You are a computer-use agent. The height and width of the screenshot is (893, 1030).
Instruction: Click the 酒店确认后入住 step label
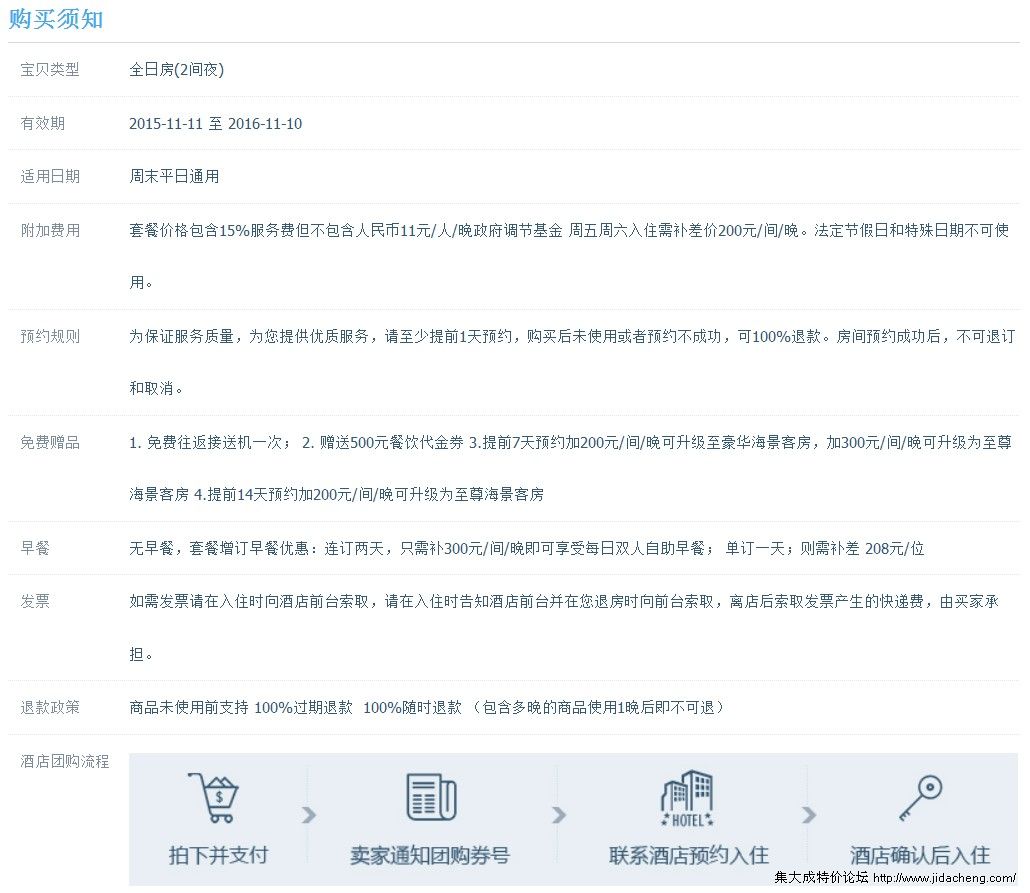pos(919,855)
